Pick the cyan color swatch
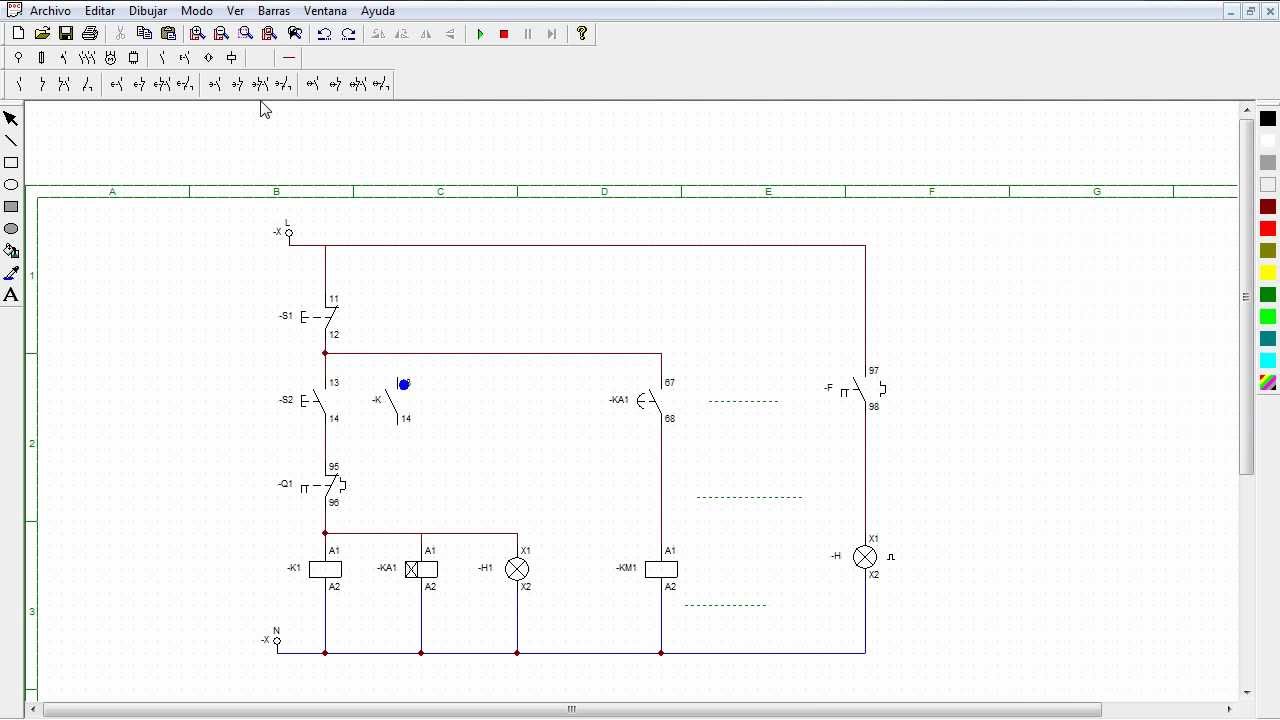 pyautogui.click(x=1268, y=361)
